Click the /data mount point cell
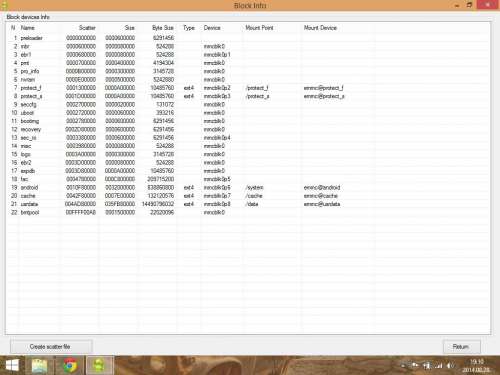The image size is (500, 375). pos(252,204)
